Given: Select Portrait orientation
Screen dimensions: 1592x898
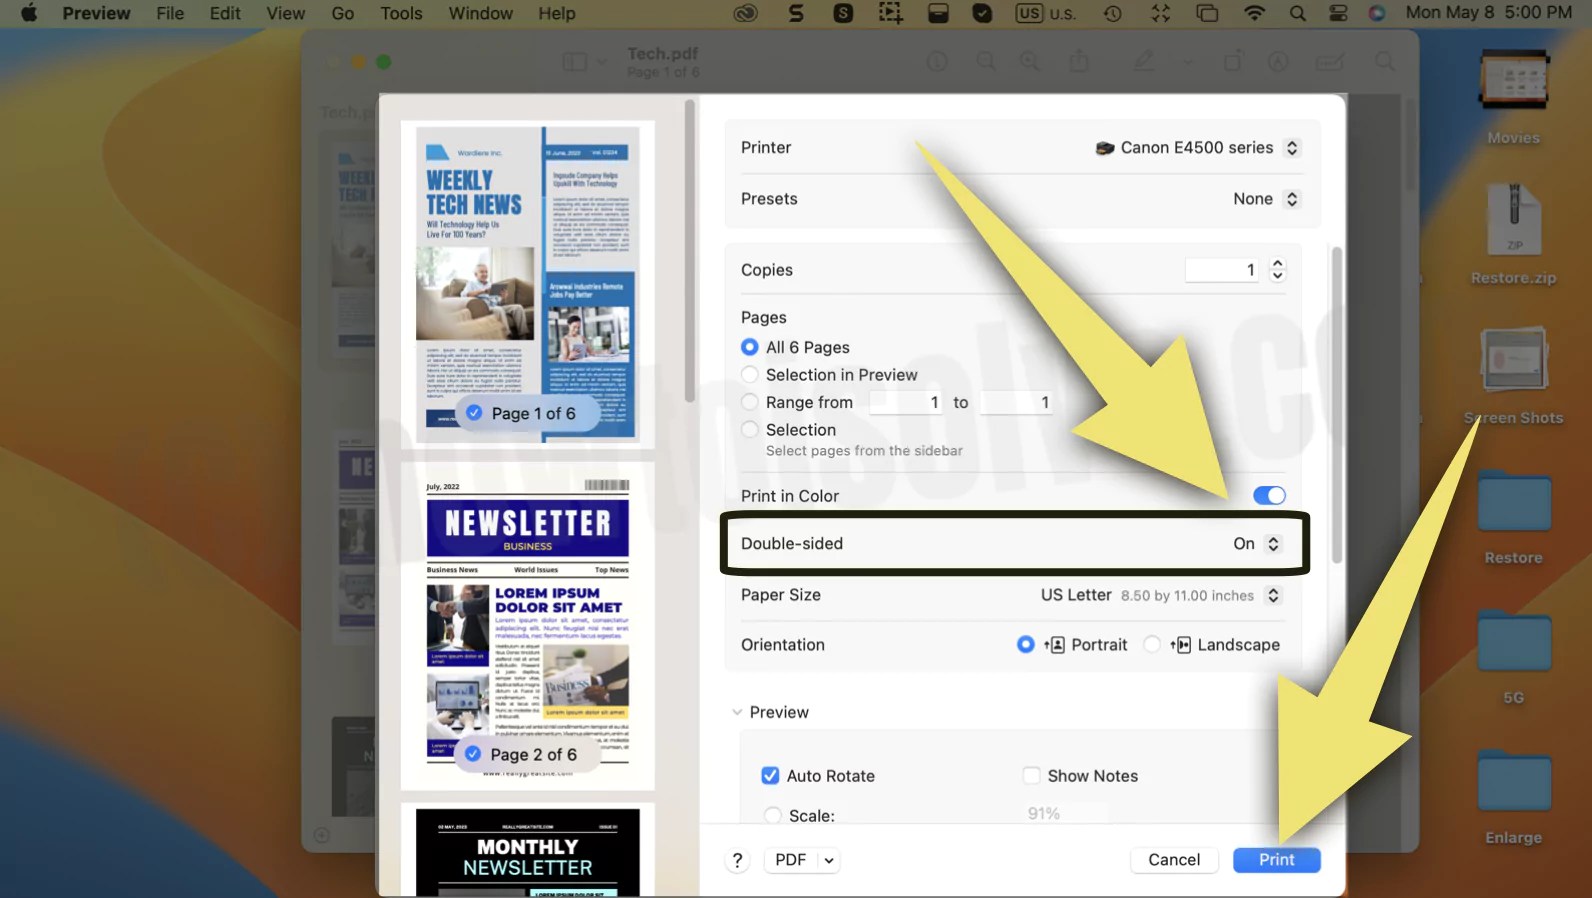Looking at the screenshot, I should point(1025,645).
